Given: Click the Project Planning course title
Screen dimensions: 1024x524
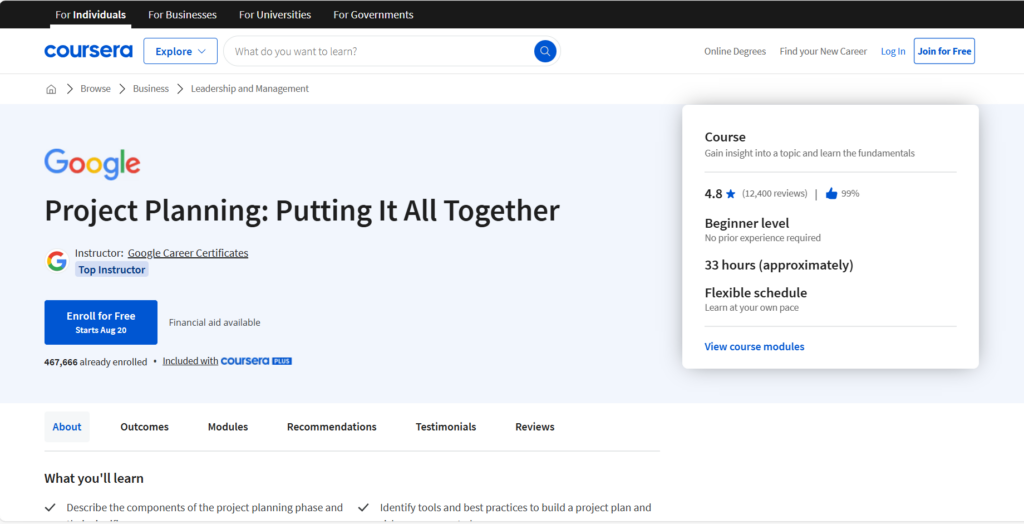Looking at the screenshot, I should [x=302, y=211].
